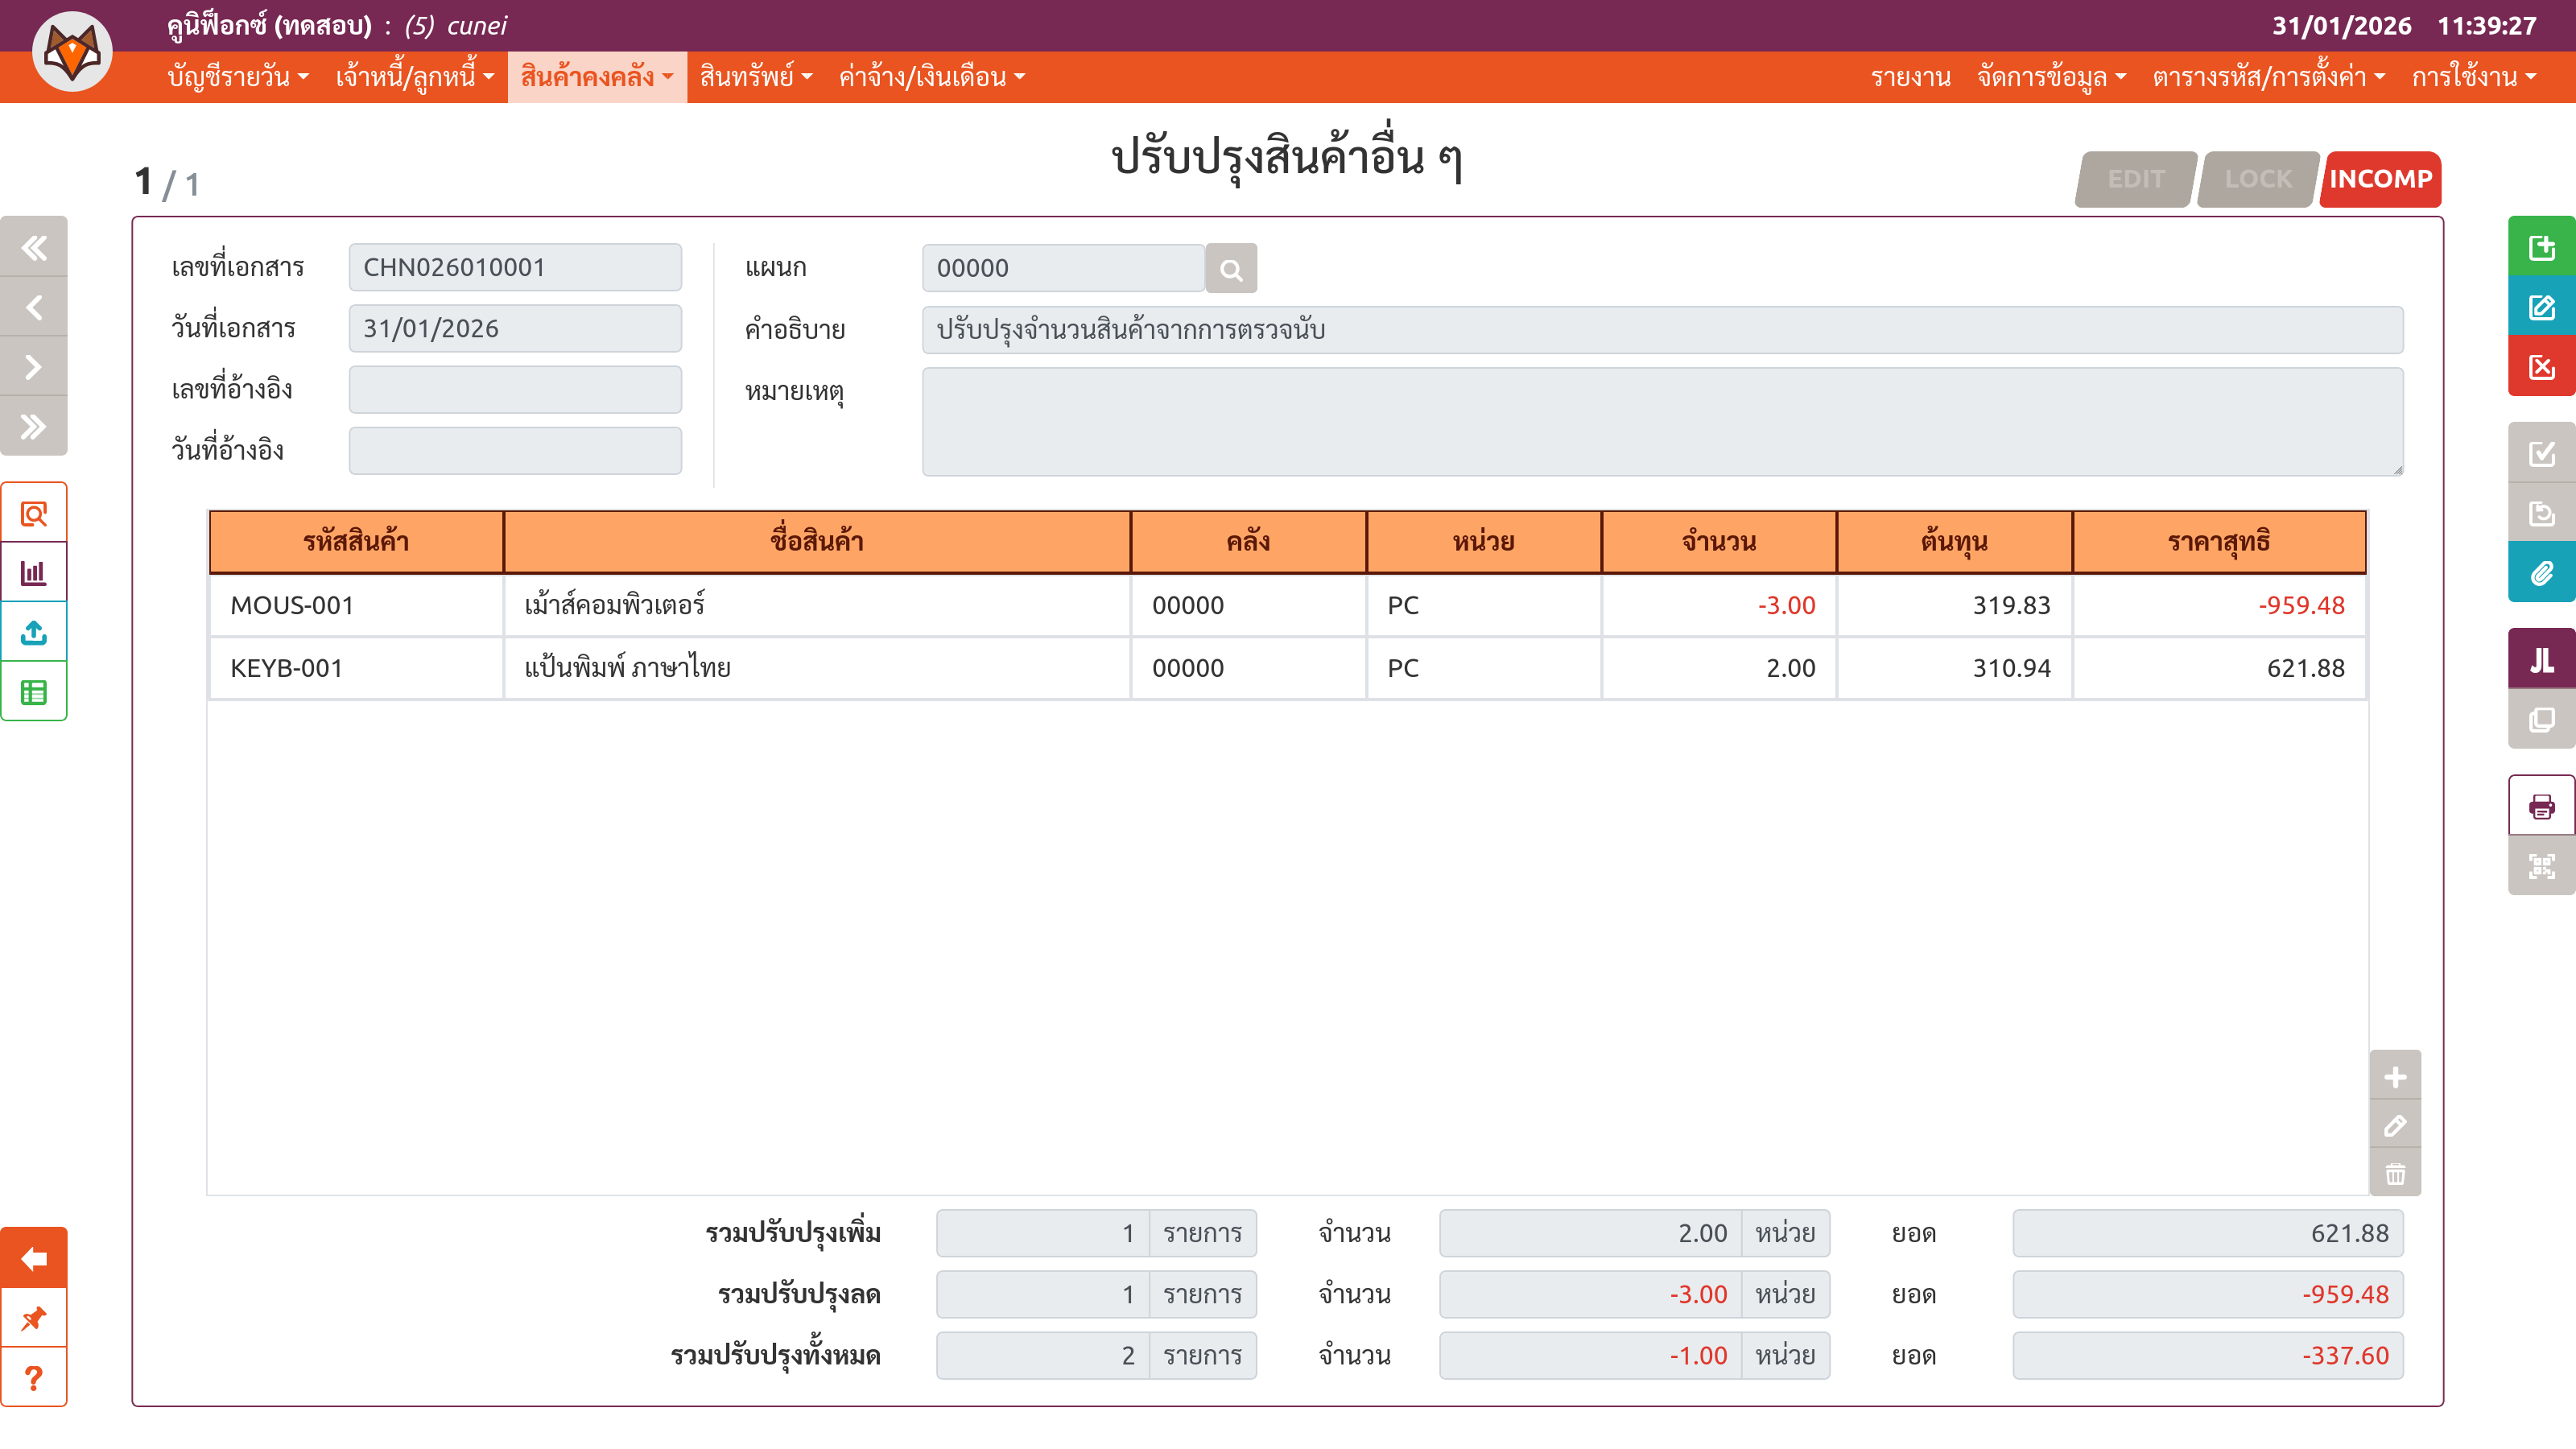Click the orange back arrow button
The height and width of the screenshot is (1449, 2576).
pos(34,1258)
